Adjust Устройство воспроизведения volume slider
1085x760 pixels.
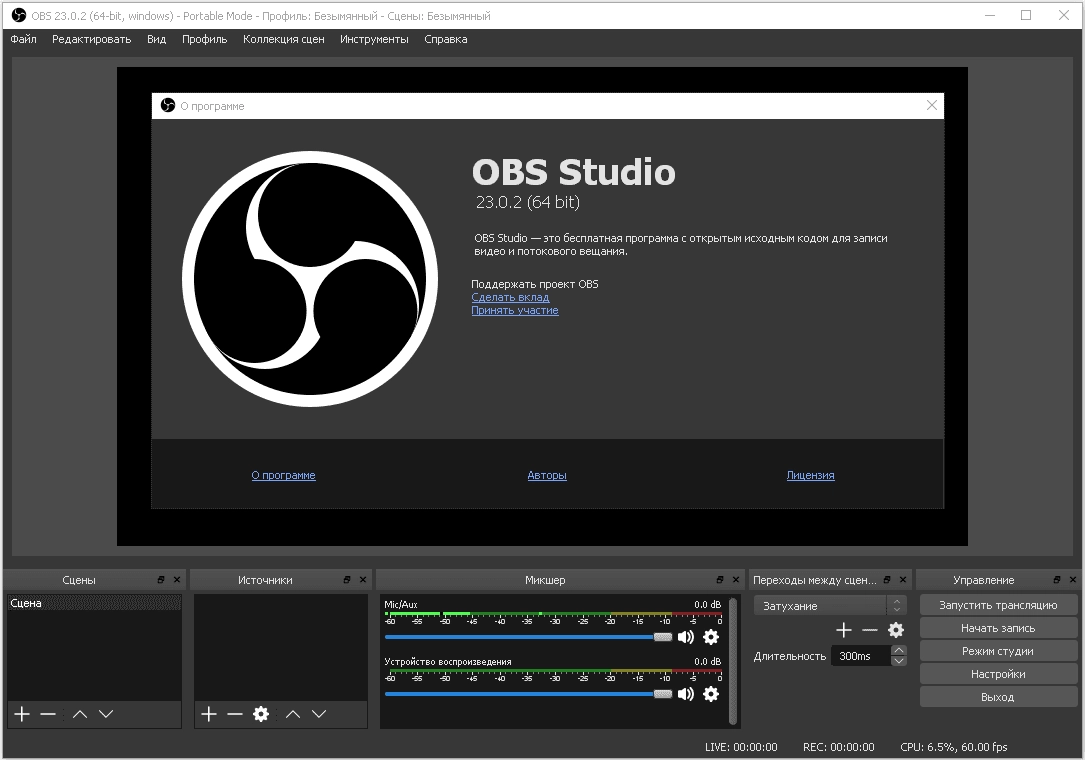(x=528, y=694)
